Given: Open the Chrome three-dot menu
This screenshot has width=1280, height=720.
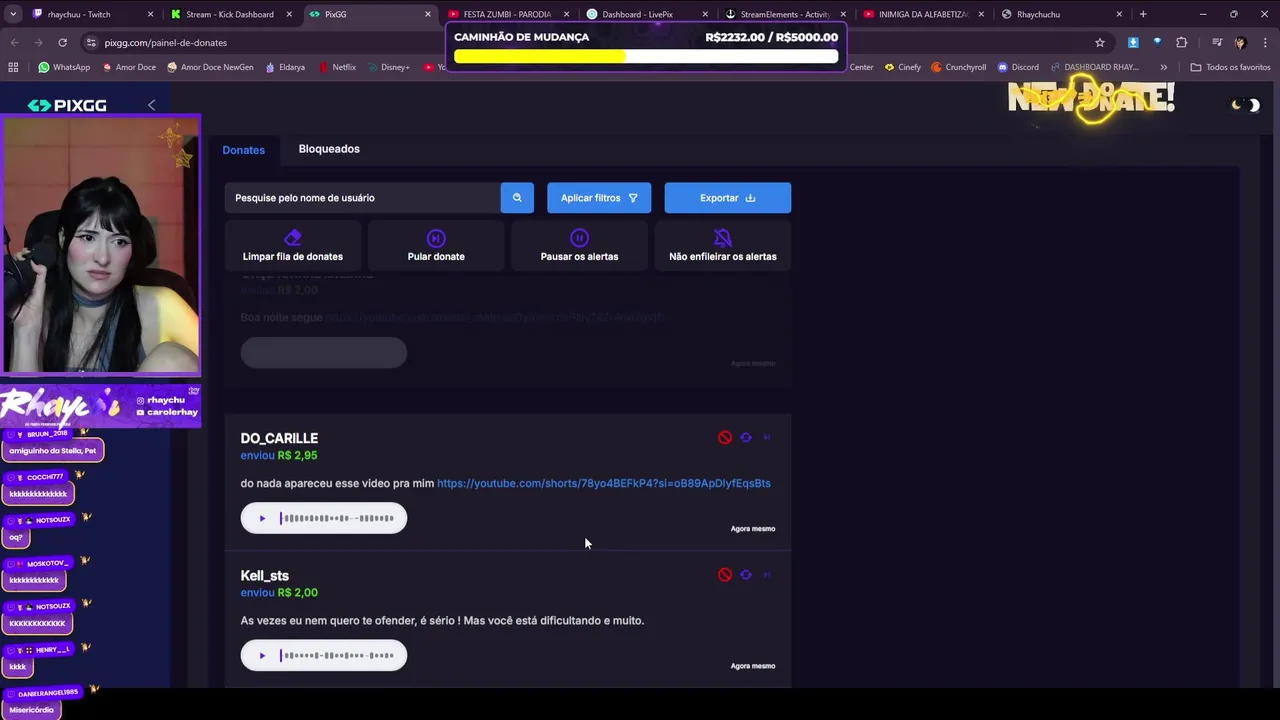Looking at the screenshot, I should tap(1264, 42).
